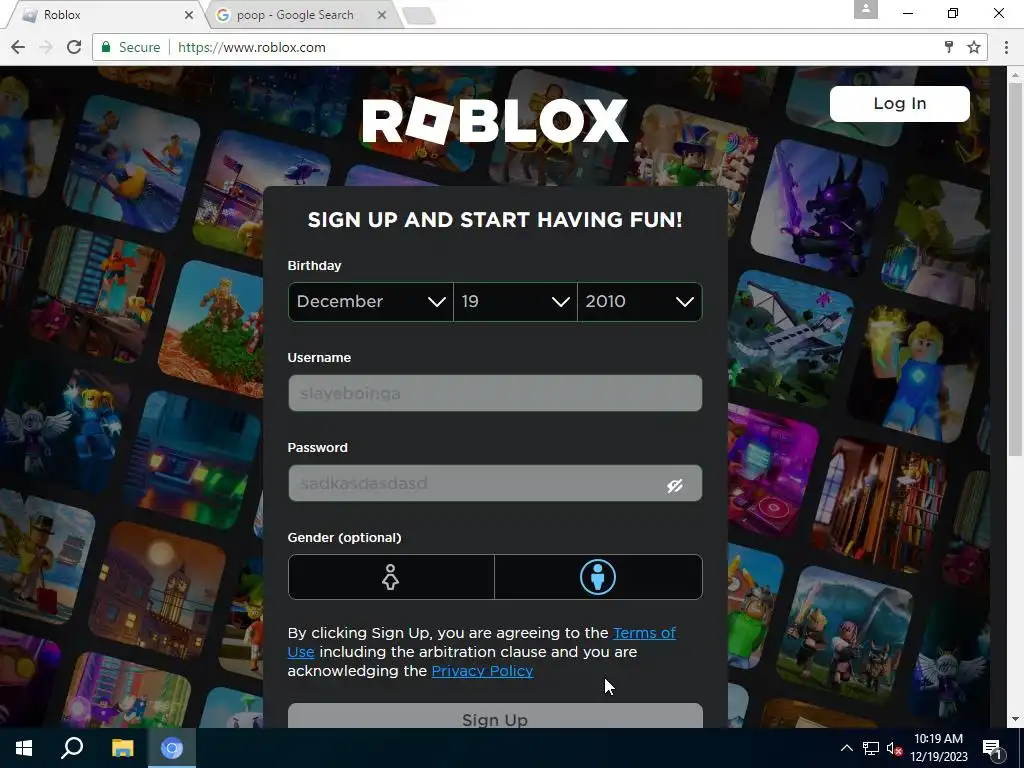The width and height of the screenshot is (1024, 768).
Task: Click the saved password key icon
Action: point(949,47)
